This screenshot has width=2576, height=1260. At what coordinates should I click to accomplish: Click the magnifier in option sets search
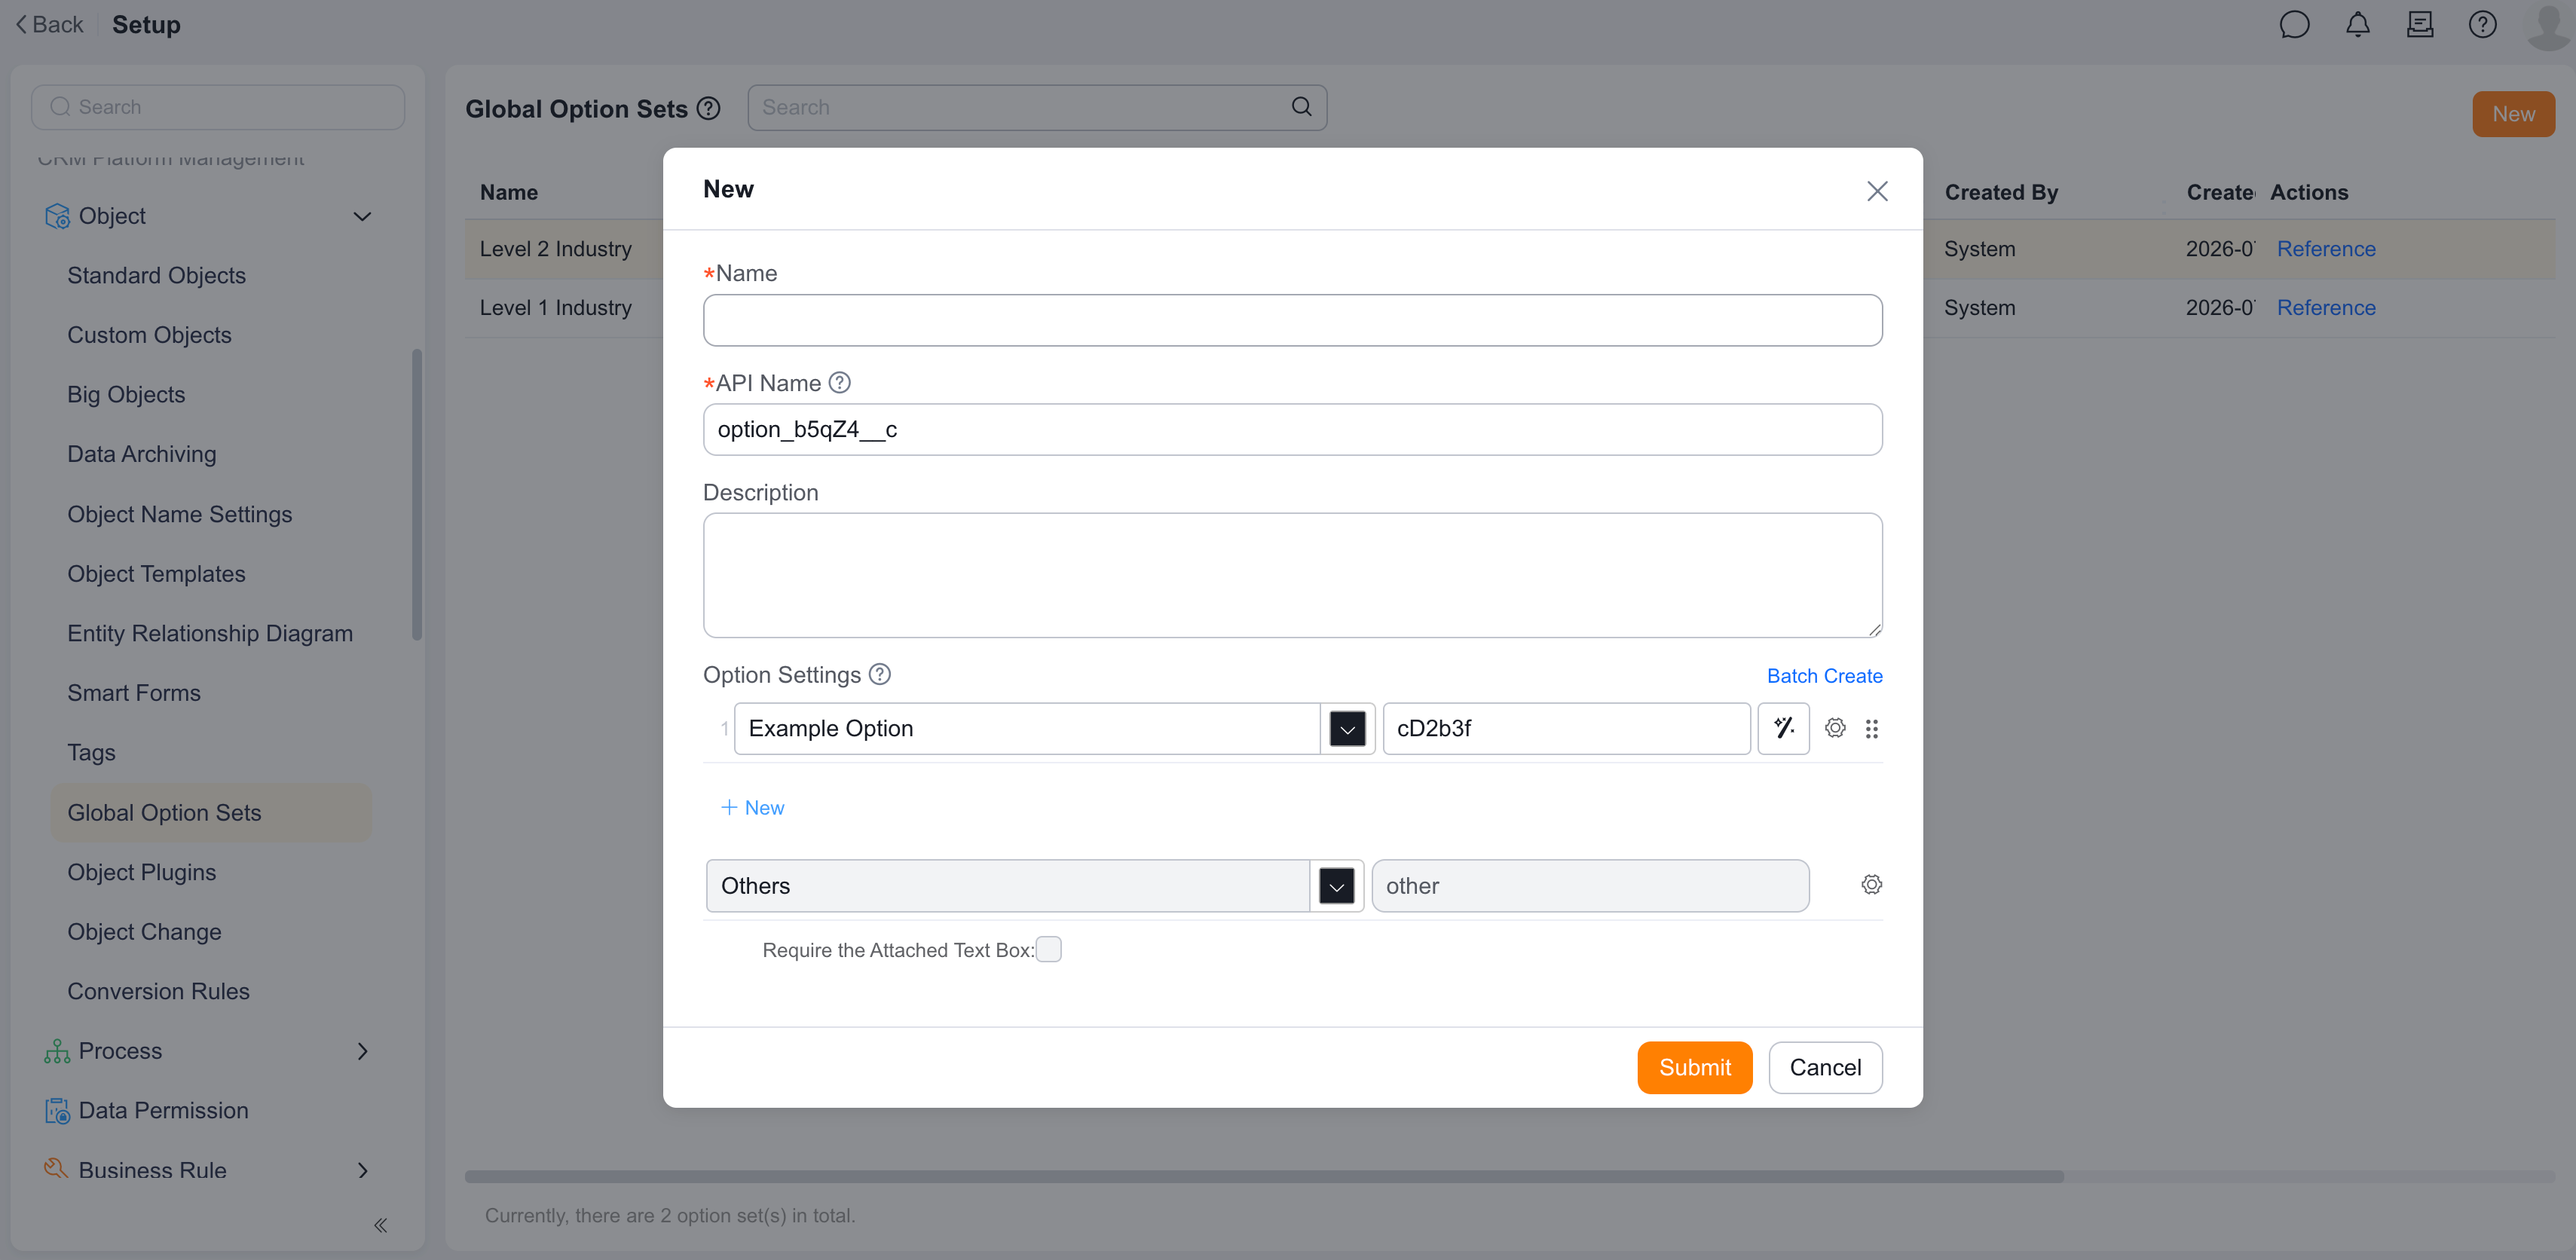[x=1301, y=107]
